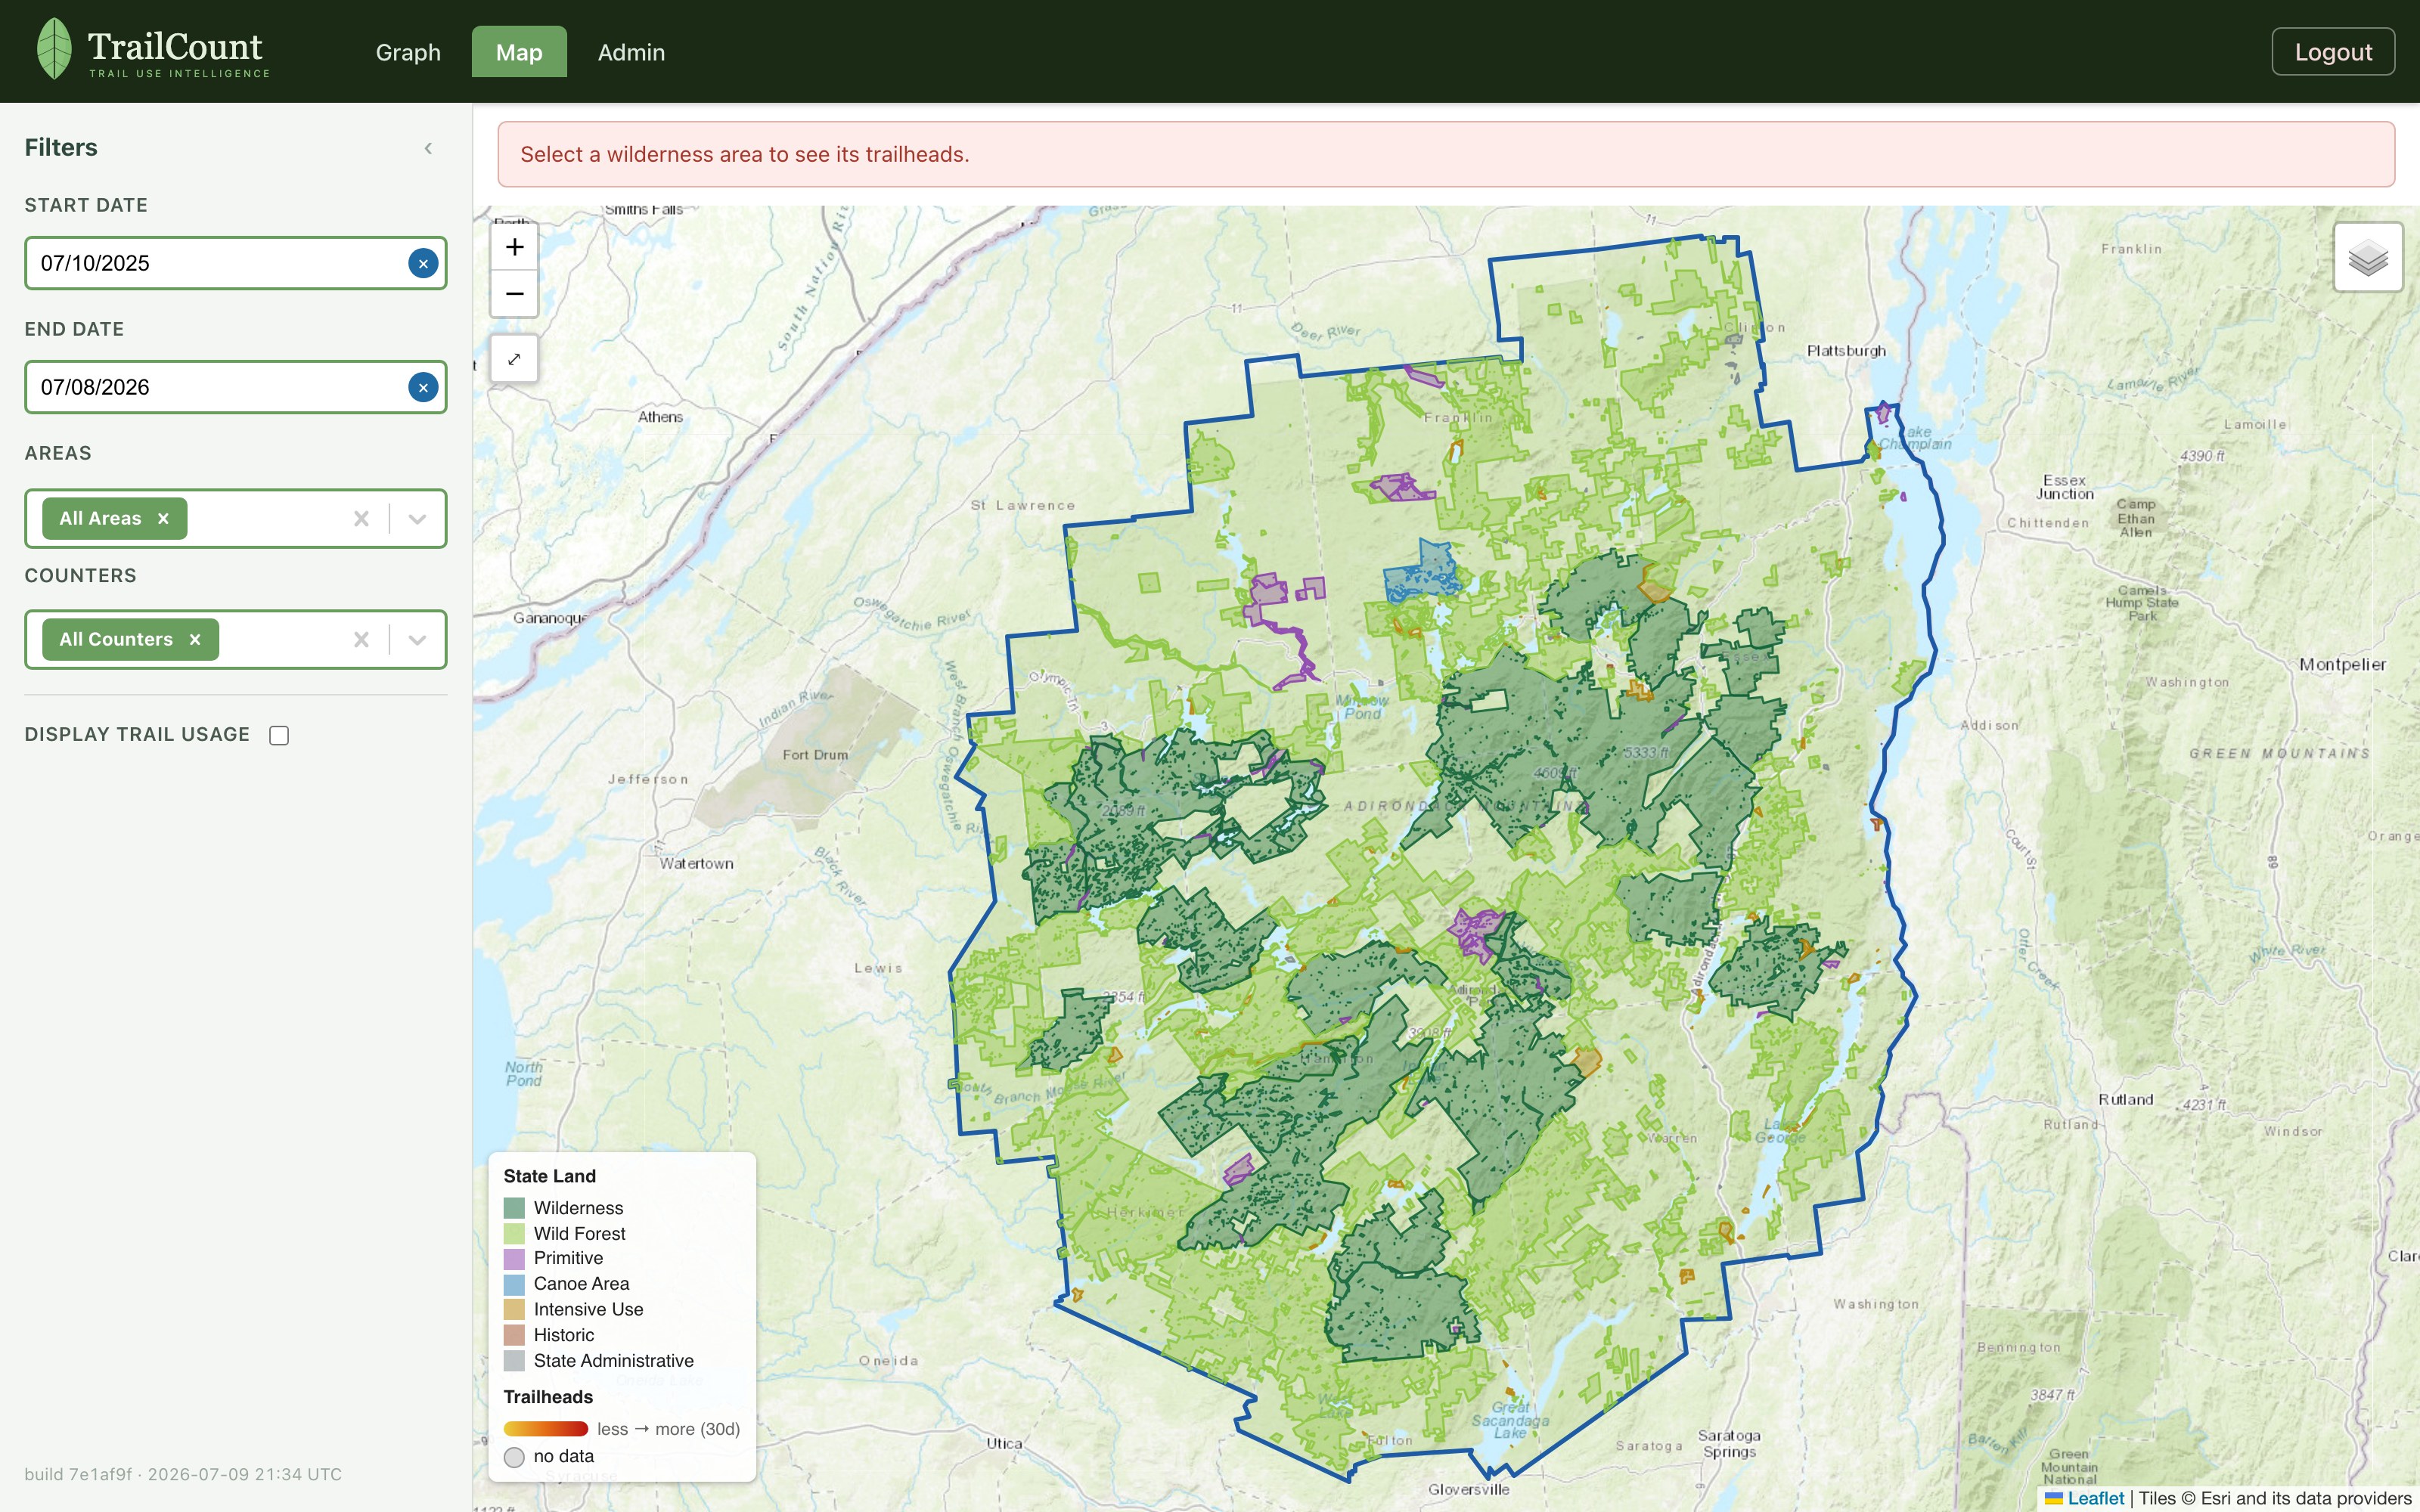The height and width of the screenshot is (1512, 2420).
Task: Click the no data circle marker
Action: [x=514, y=1457]
